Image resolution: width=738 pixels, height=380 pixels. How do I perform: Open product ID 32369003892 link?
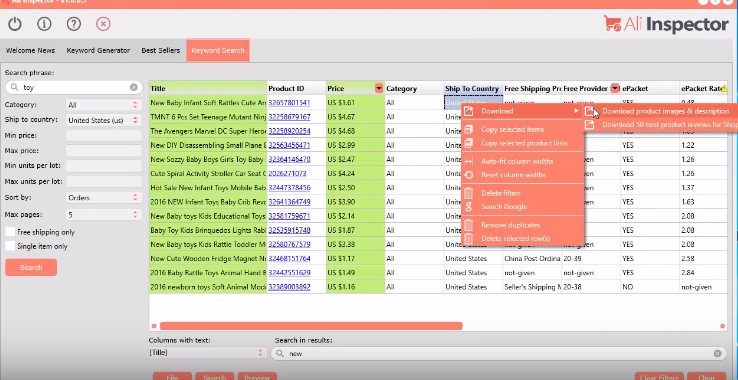[x=289, y=287]
